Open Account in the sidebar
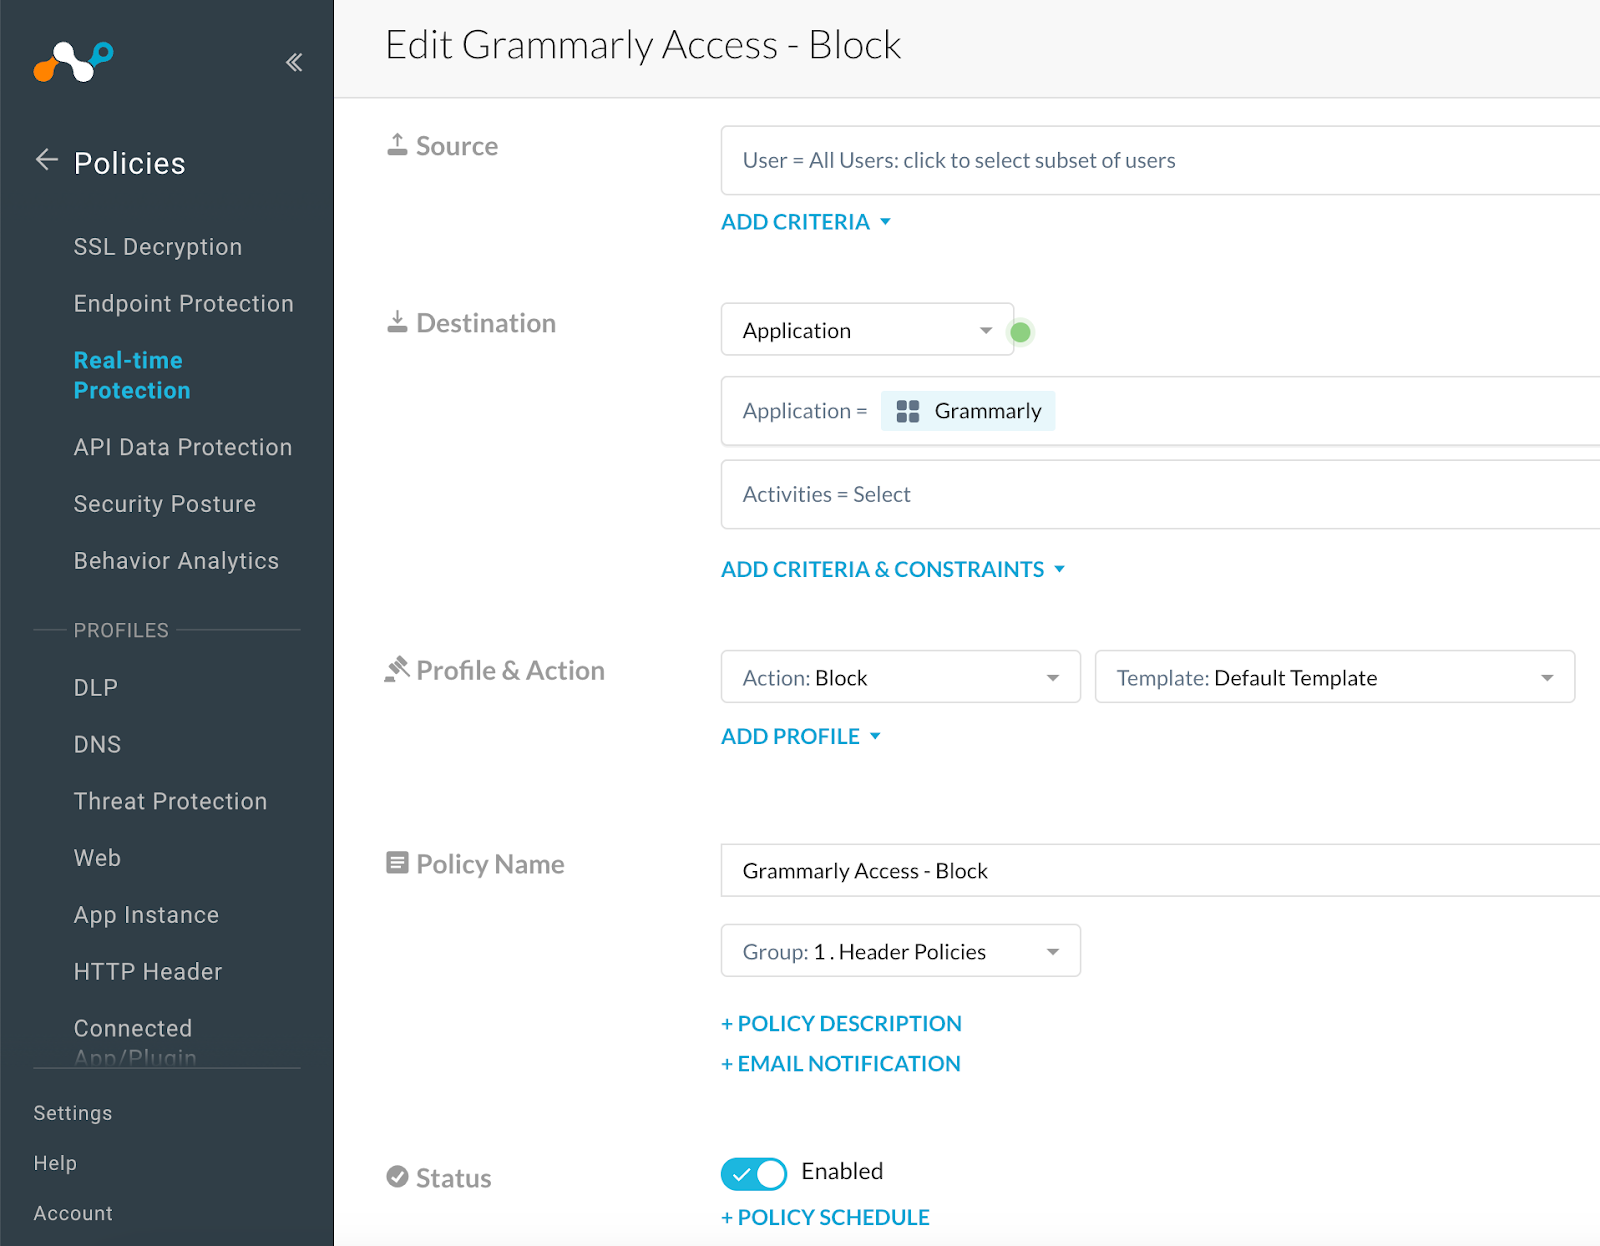Image resolution: width=1600 pixels, height=1246 pixels. 73,1213
